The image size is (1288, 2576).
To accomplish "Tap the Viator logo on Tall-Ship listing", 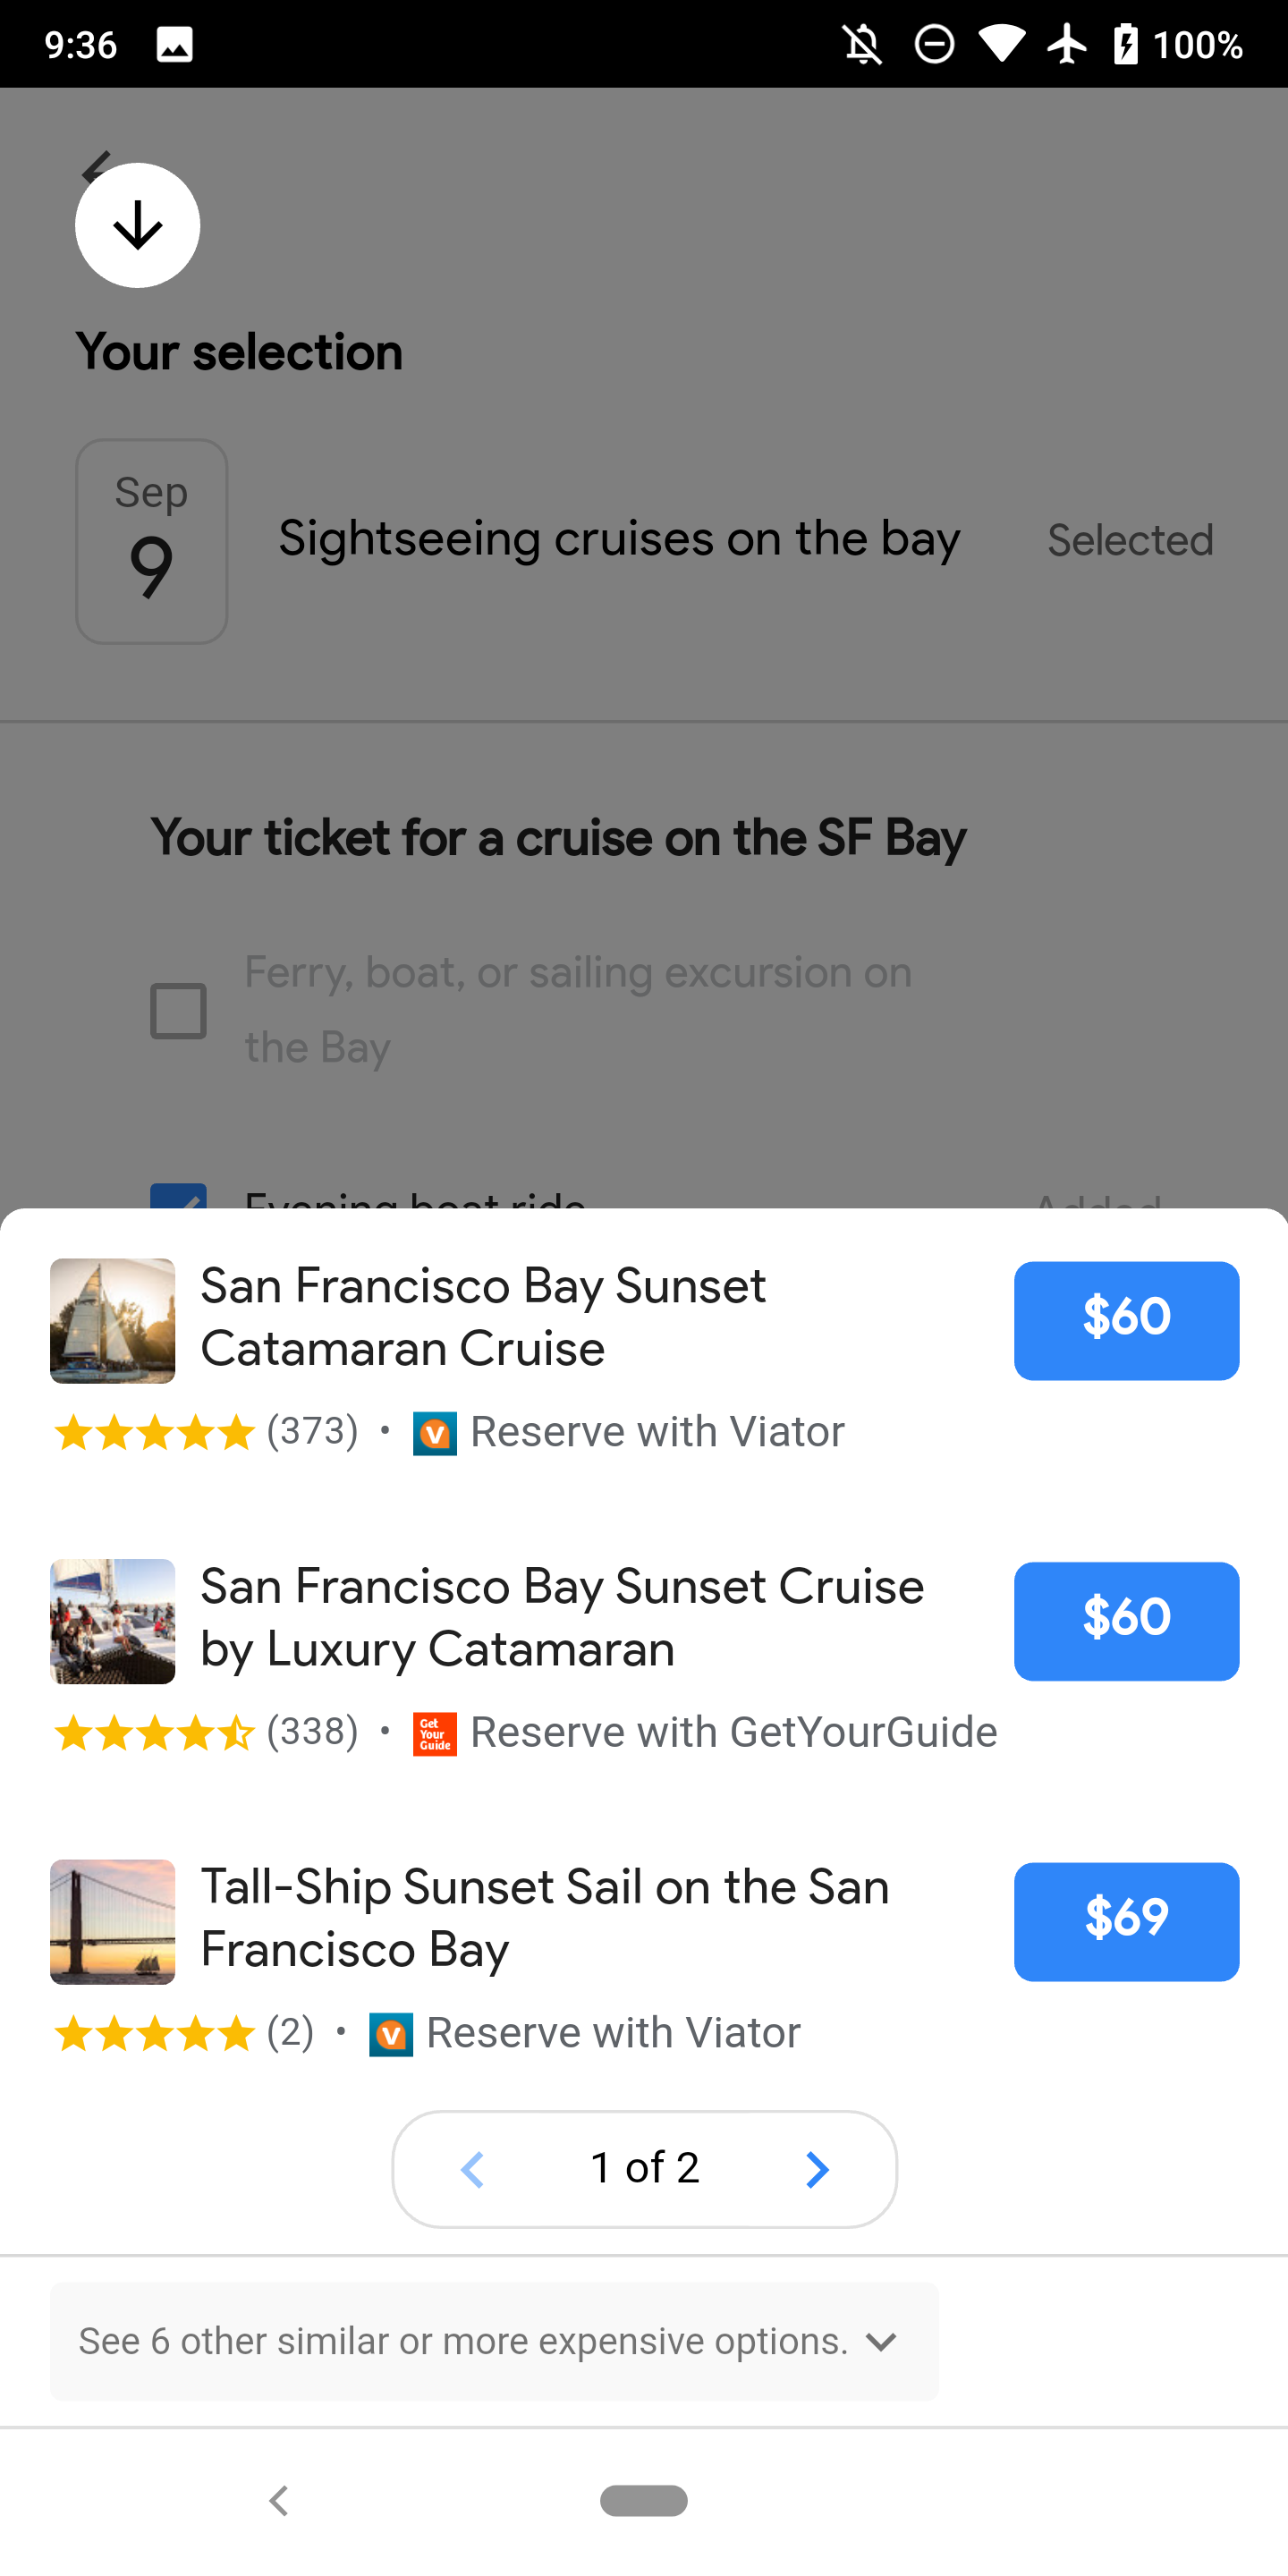I will (x=391, y=2034).
